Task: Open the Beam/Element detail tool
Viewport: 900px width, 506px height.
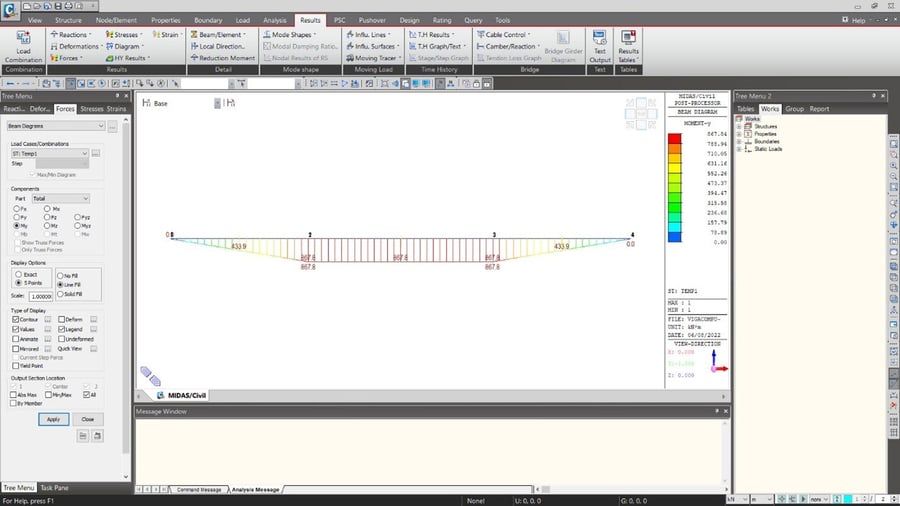Action: click(x=221, y=34)
